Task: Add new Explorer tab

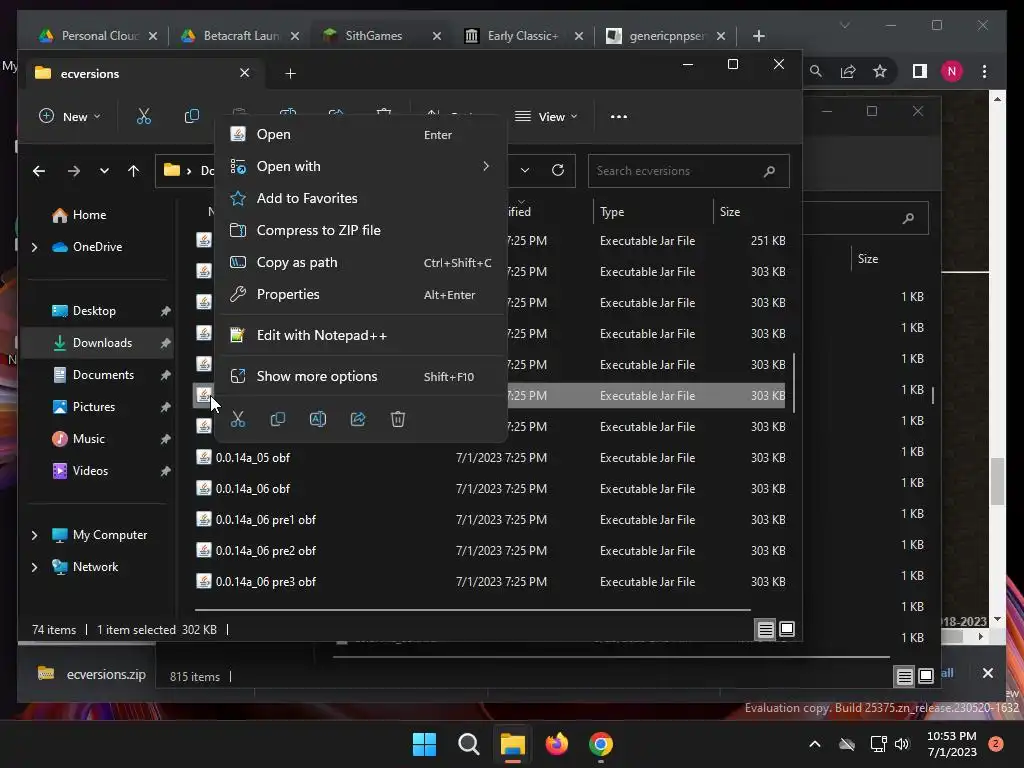Action: pos(291,74)
